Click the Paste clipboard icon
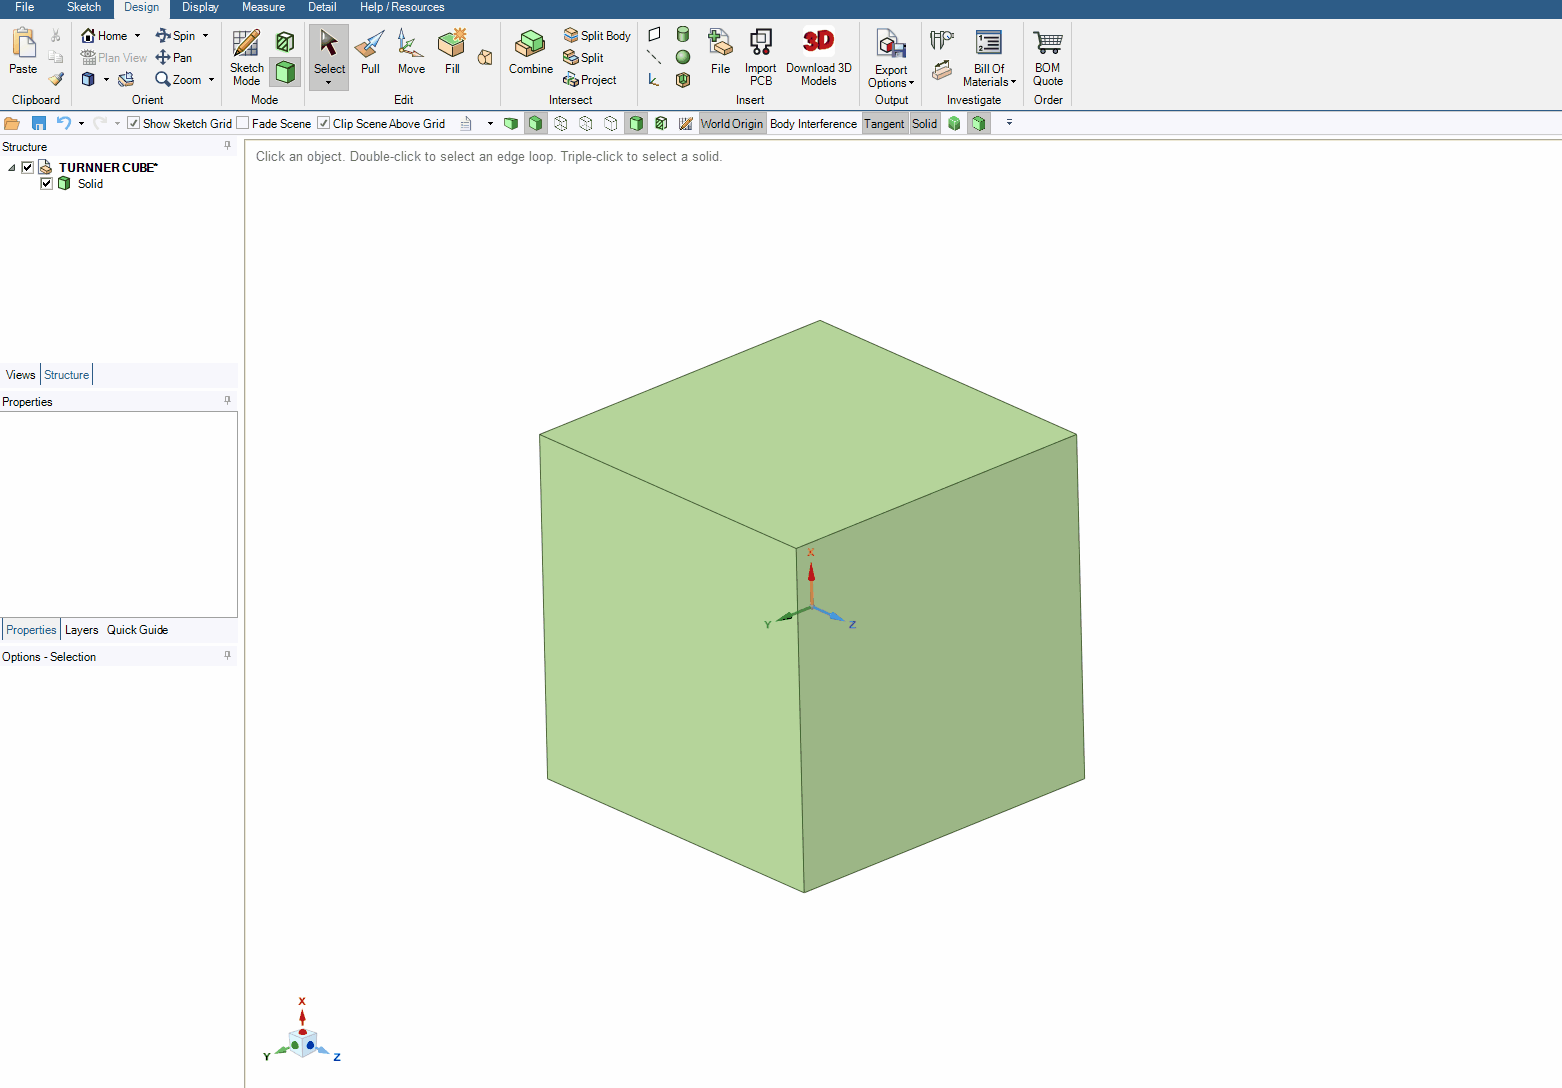 23,51
